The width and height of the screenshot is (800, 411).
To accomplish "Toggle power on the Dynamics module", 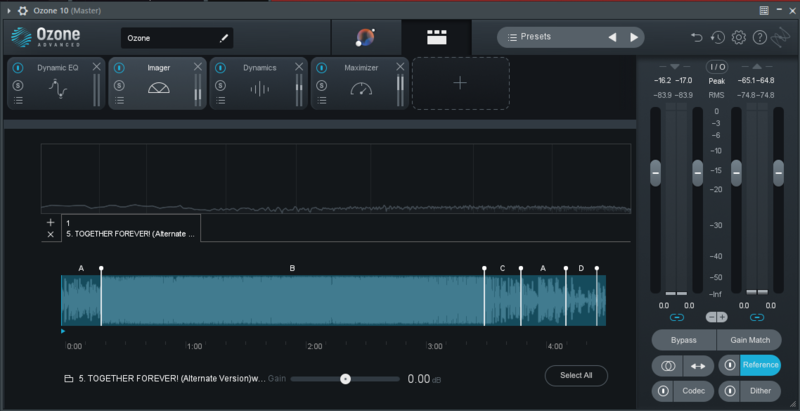I will click(221, 68).
